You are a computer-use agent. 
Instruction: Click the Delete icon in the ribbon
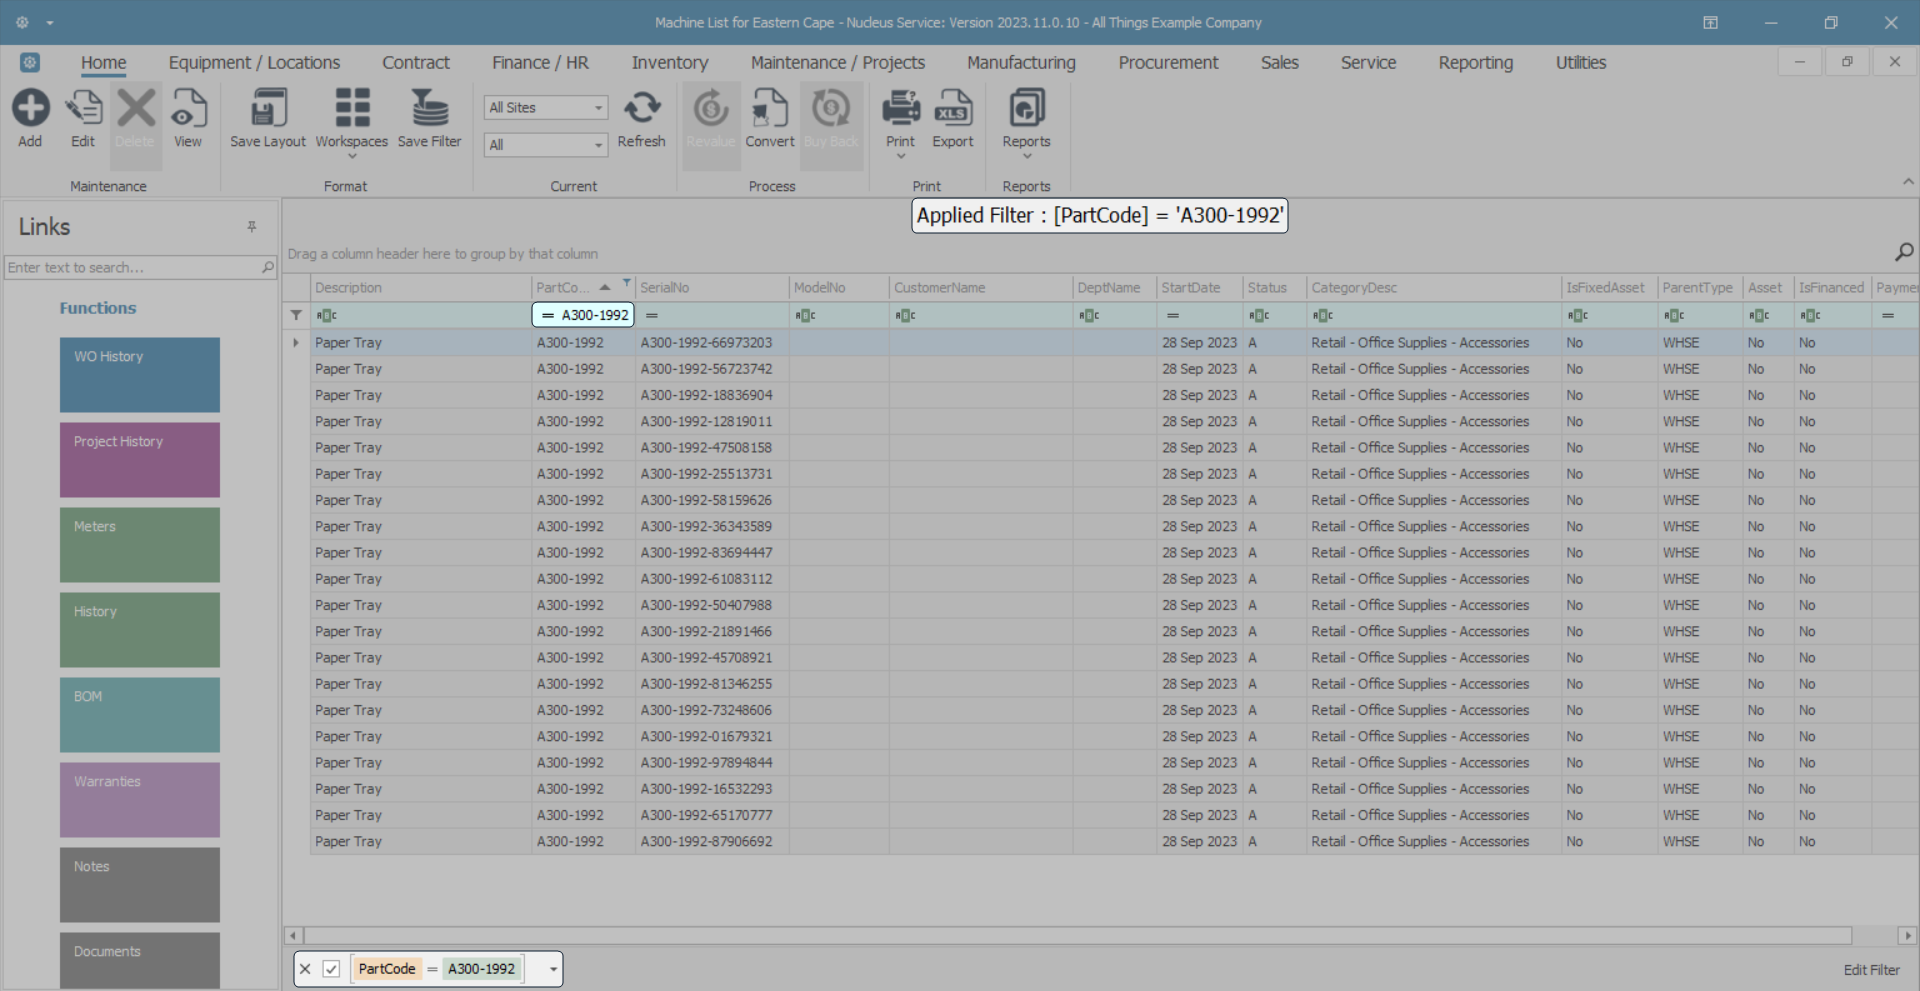[135, 108]
